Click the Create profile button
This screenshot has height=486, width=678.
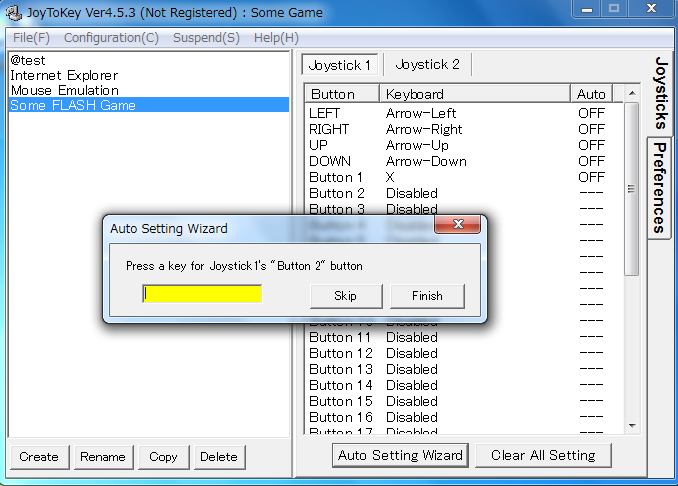(39, 457)
